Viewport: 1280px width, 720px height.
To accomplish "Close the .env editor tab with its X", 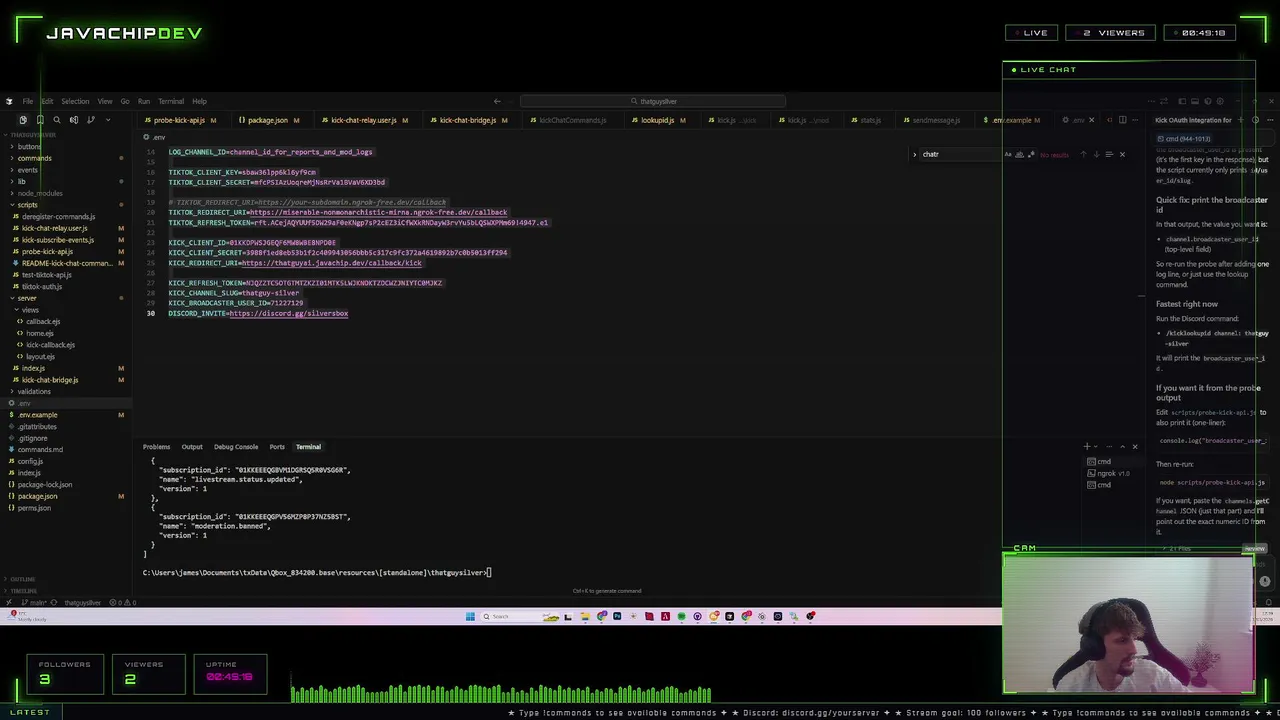I will (x=1091, y=120).
